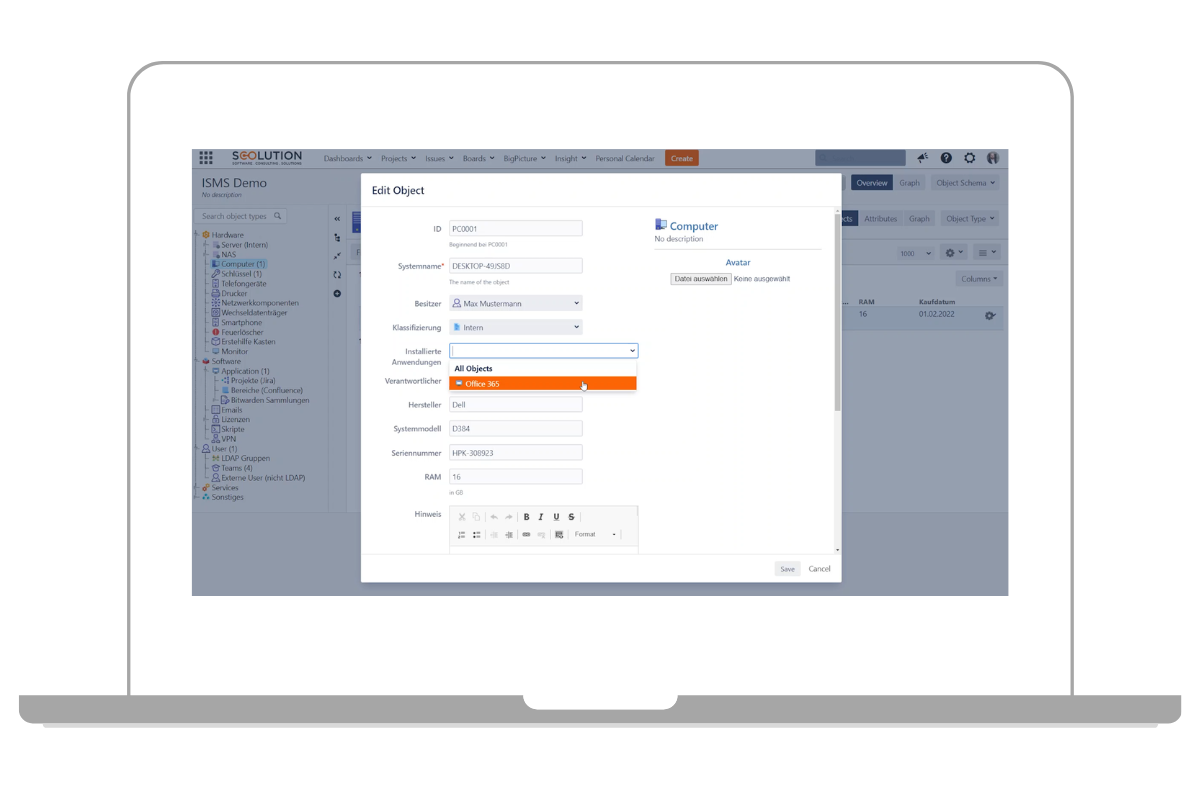The width and height of the screenshot is (1200, 790).
Task: Click the app switcher grid icon
Action: coord(206,158)
